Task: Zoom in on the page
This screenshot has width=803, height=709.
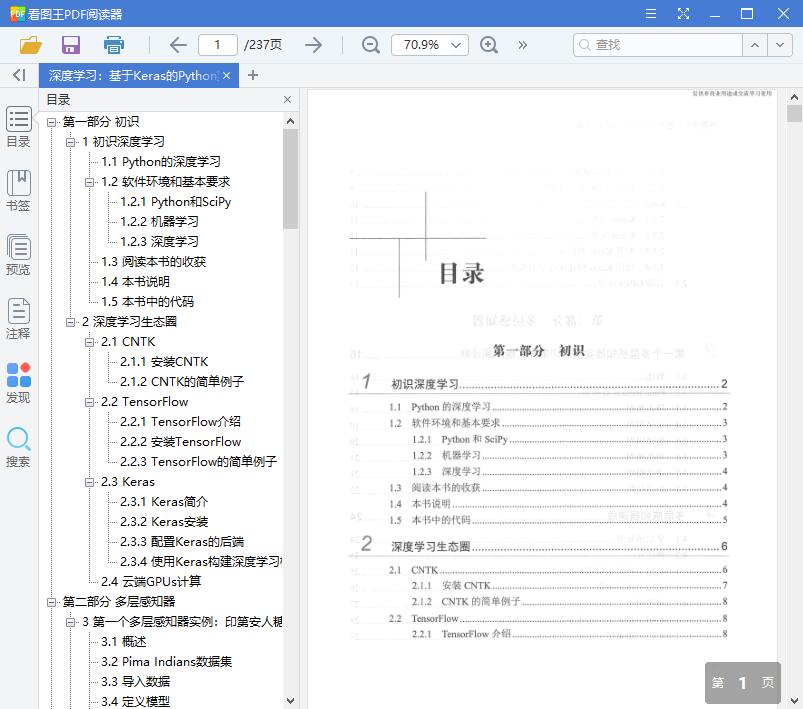Action: pos(489,45)
